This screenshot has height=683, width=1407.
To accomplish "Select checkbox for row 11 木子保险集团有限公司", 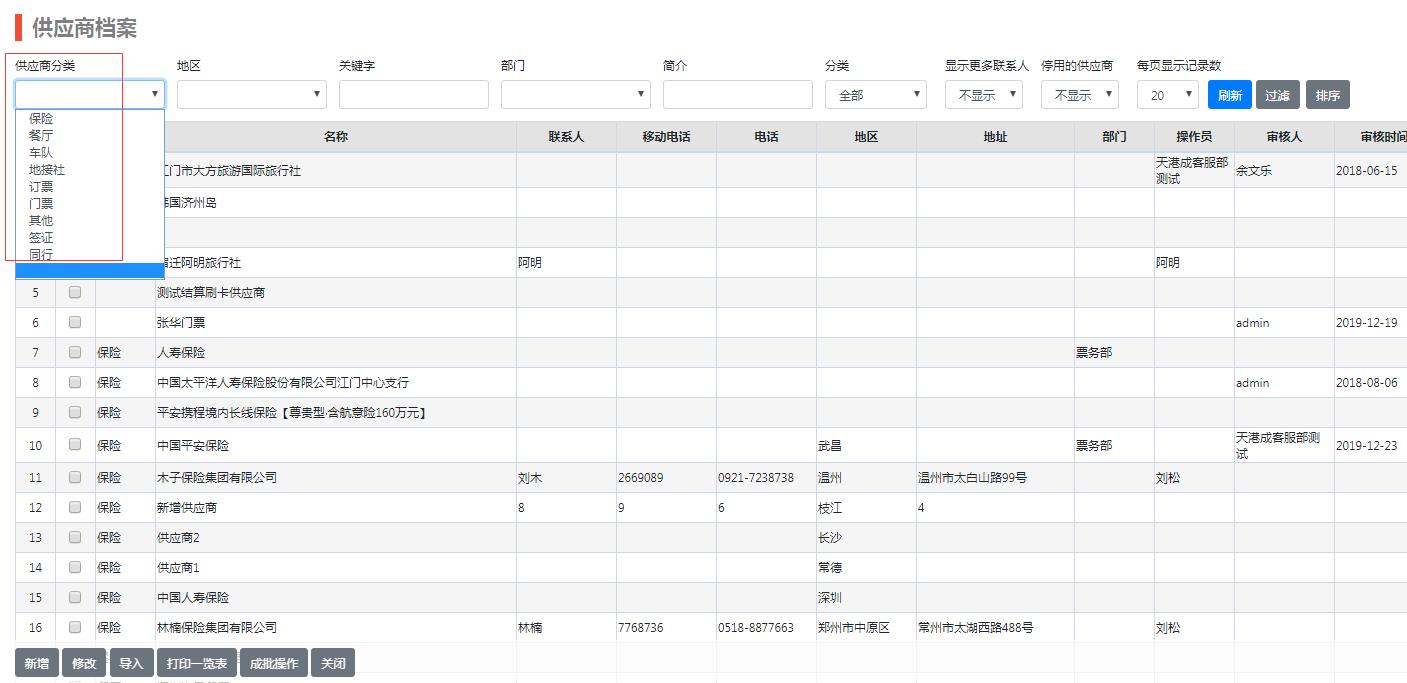I will (x=75, y=477).
